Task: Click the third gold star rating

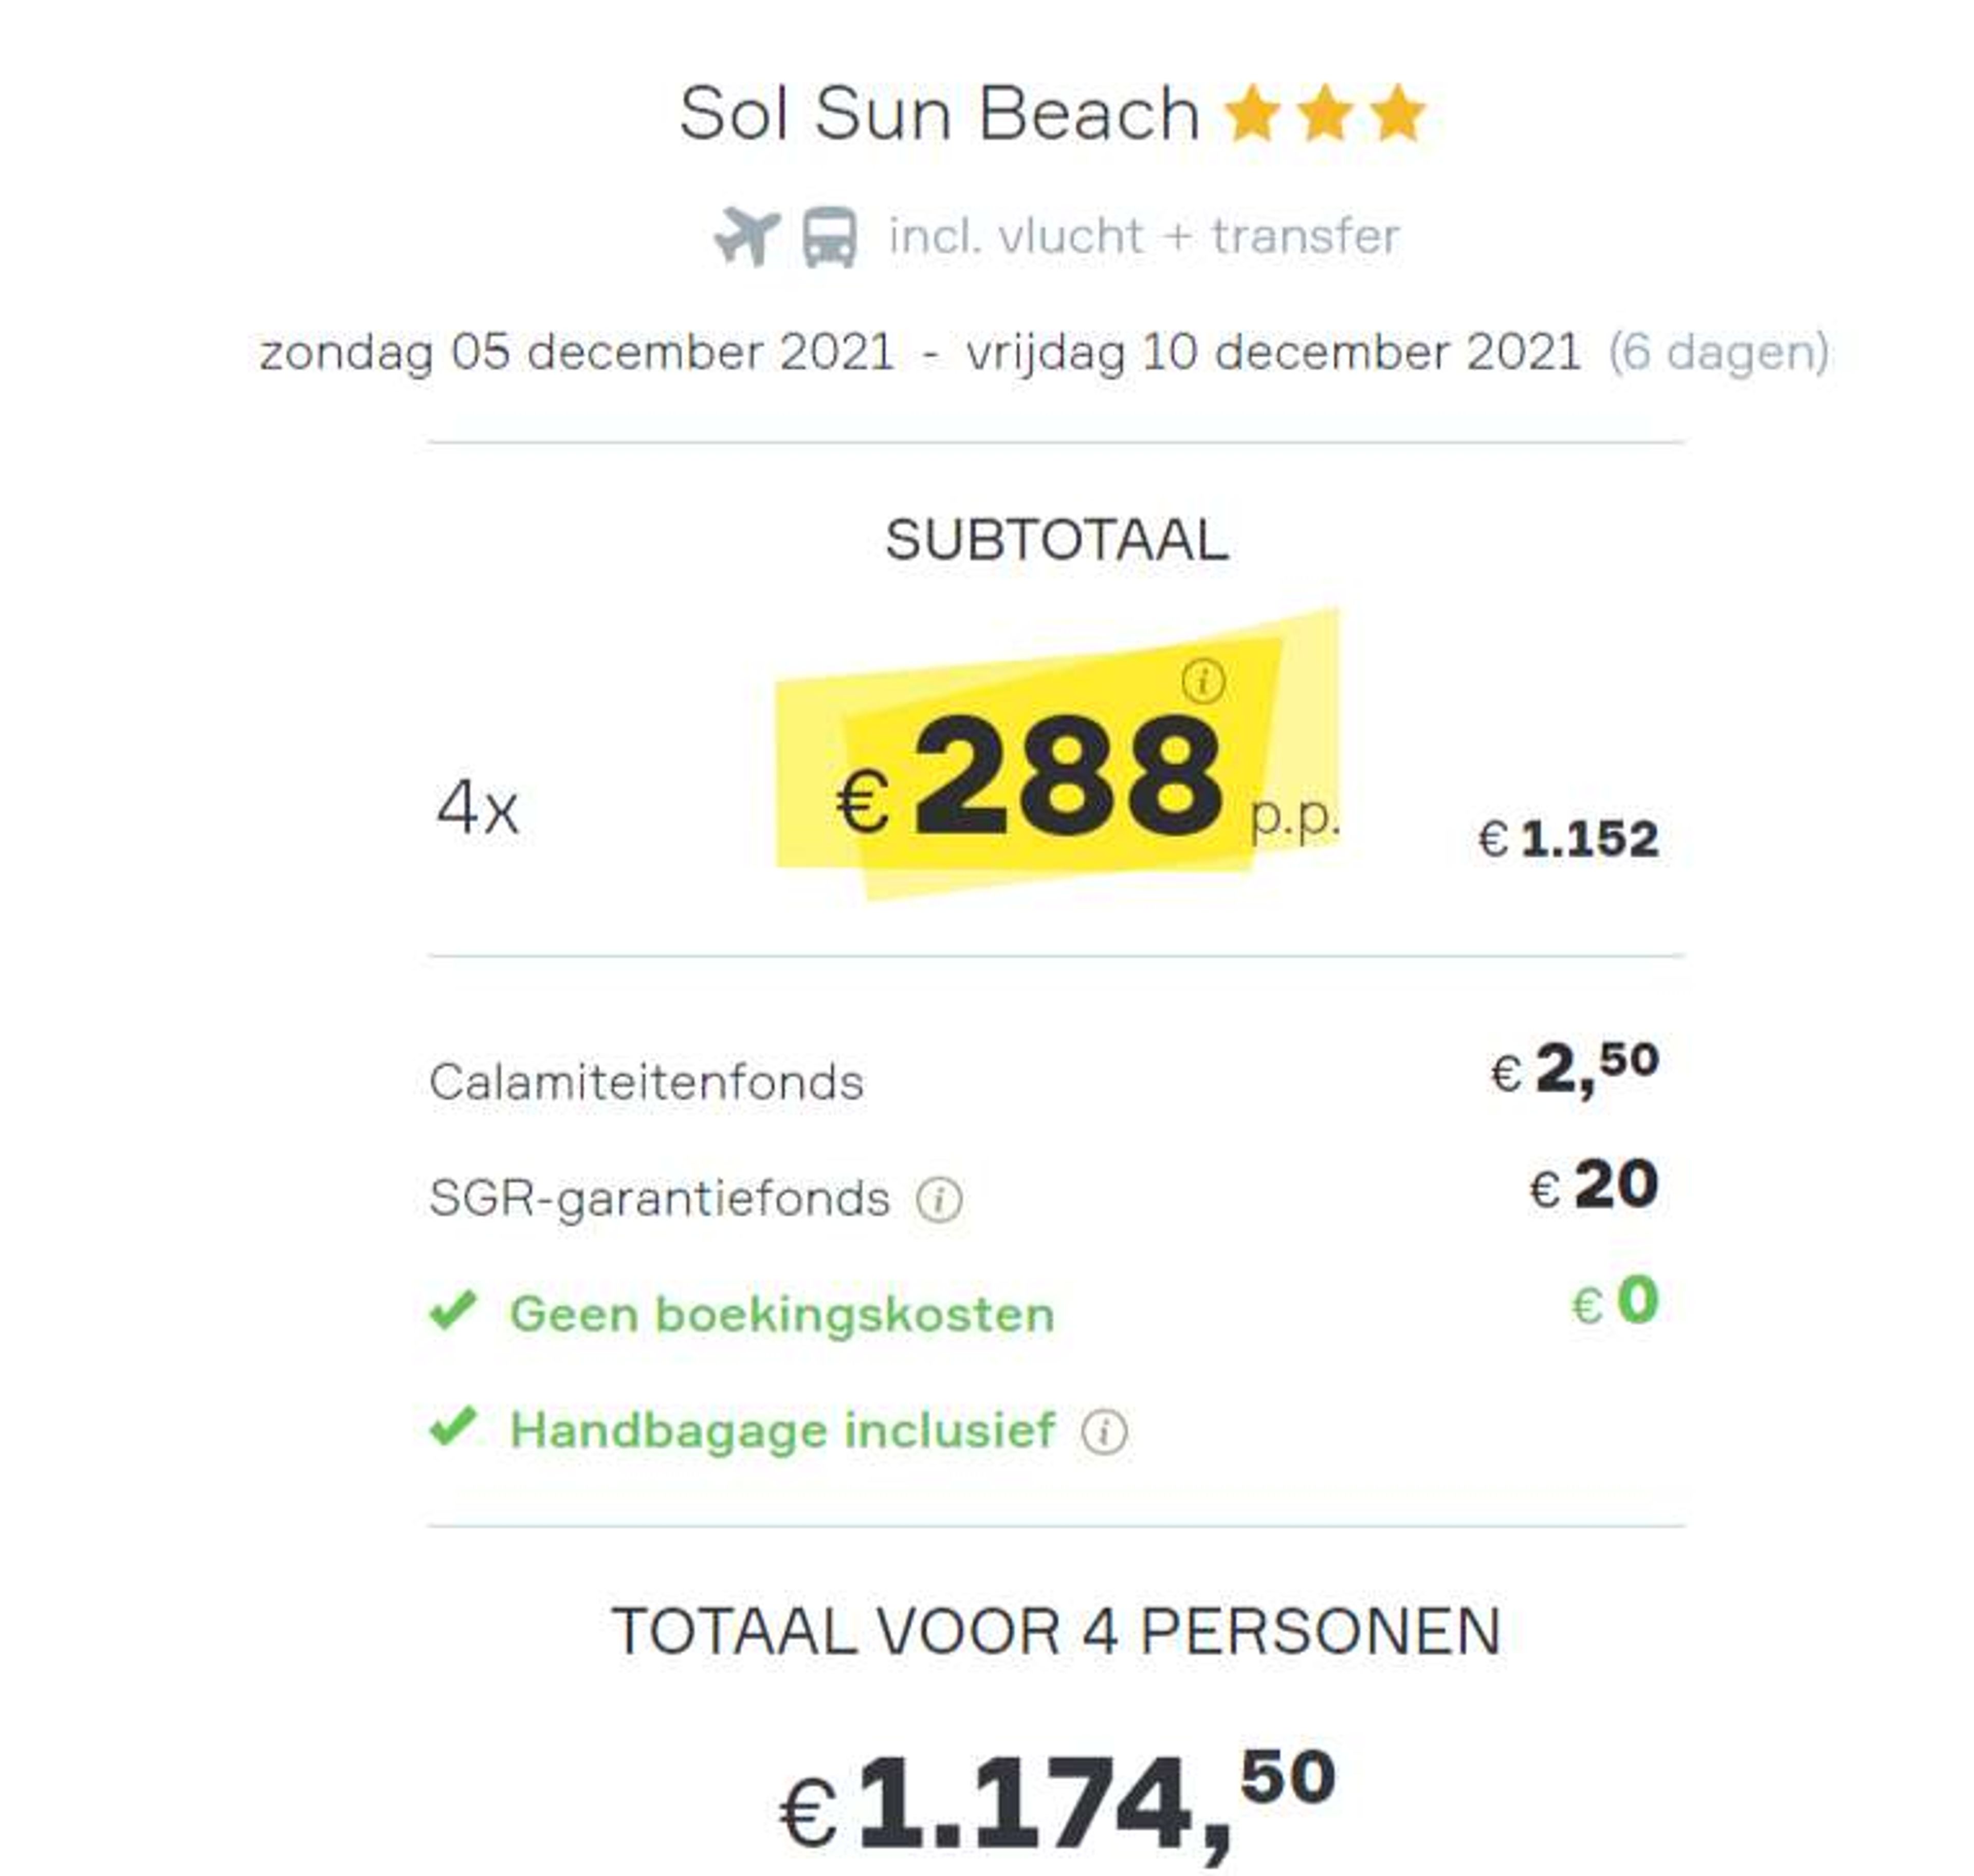Action: point(1397,113)
